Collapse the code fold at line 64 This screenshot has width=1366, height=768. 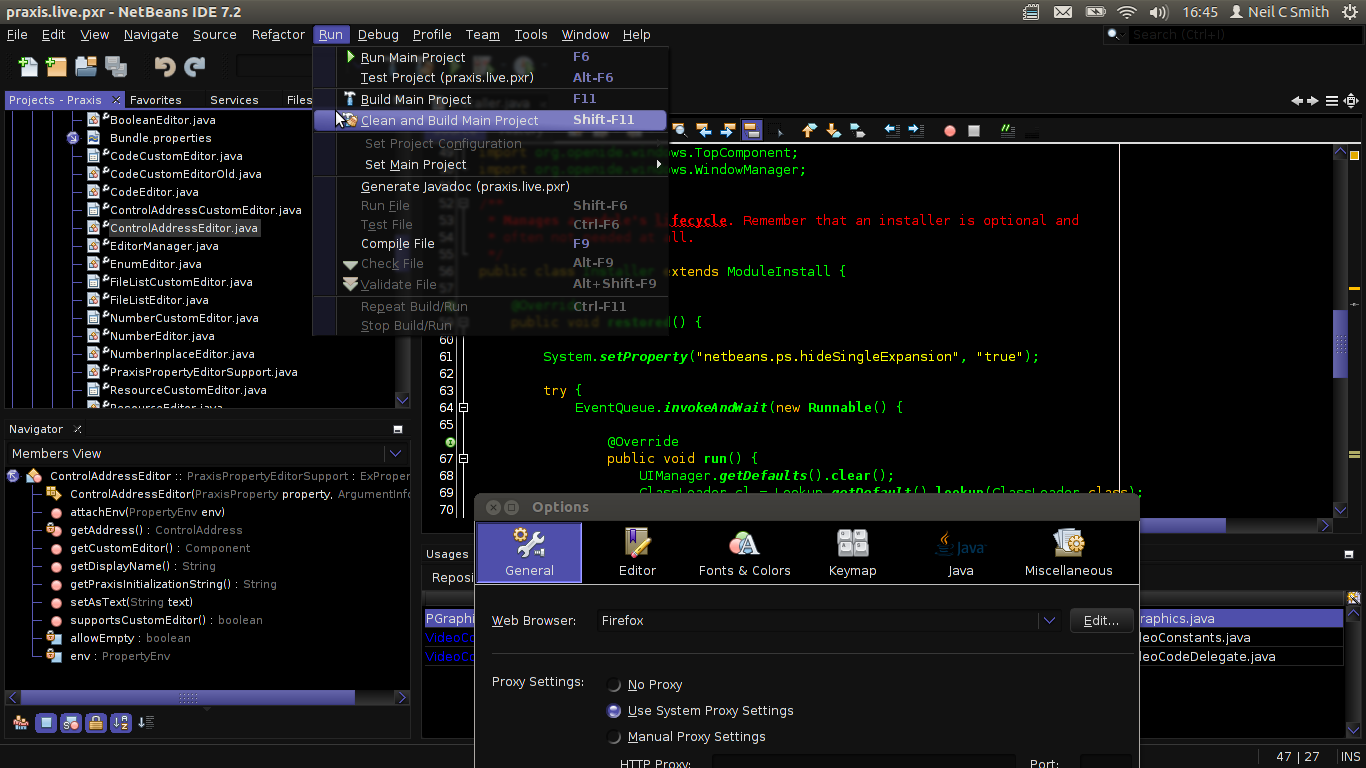(x=462, y=407)
